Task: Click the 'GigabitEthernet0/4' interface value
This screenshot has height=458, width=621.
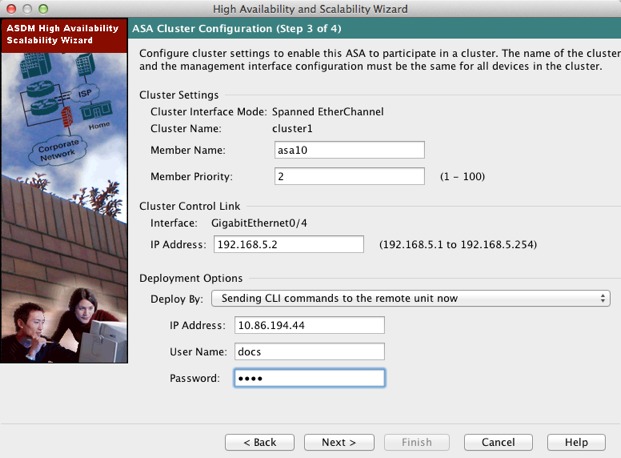Action: pyautogui.click(x=259, y=223)
